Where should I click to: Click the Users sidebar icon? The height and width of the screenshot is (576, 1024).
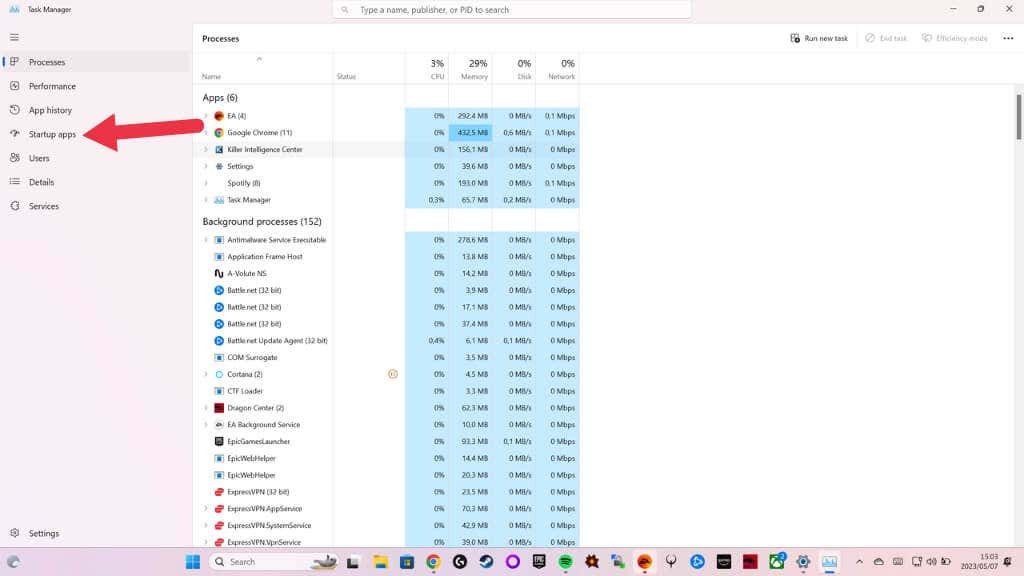point(14,158)
